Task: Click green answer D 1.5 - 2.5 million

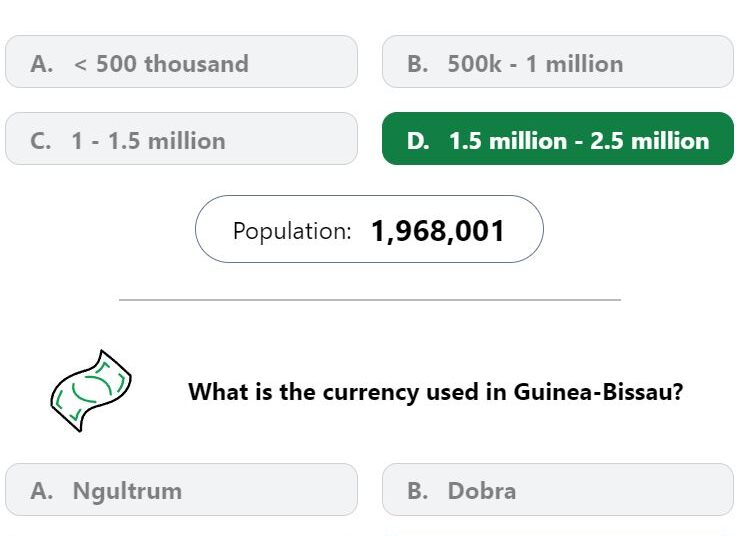Action: tap(558, 139)
